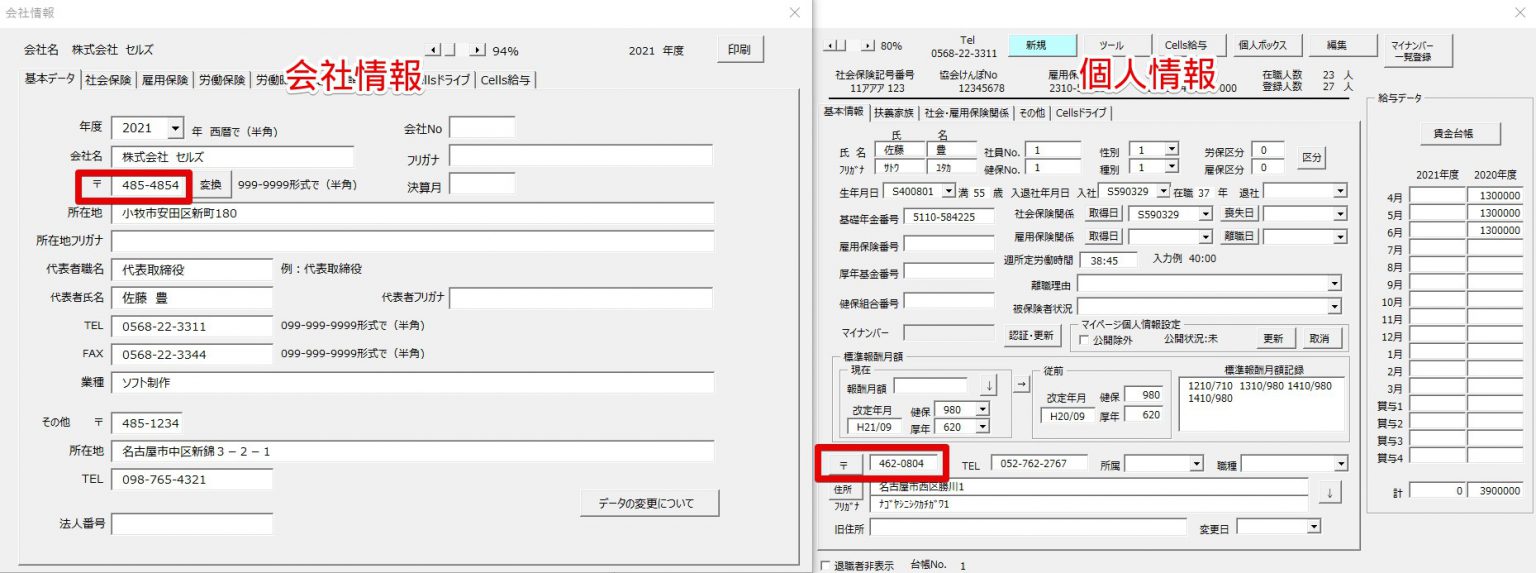The image size is (1536, 573).
Task: Open the 健保 980 dropdown under 現在
Action: [982, 410]
